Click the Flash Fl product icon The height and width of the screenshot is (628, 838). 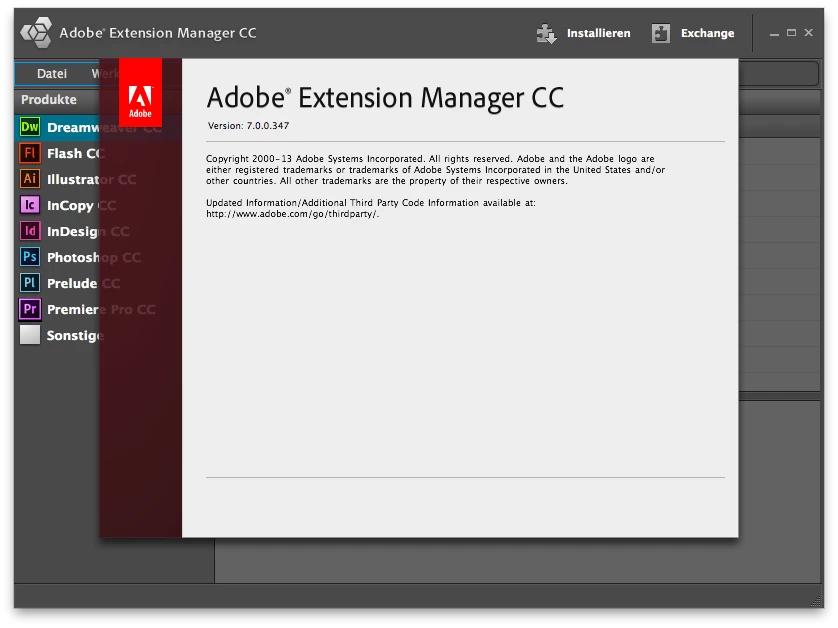(x=30, y=153)
